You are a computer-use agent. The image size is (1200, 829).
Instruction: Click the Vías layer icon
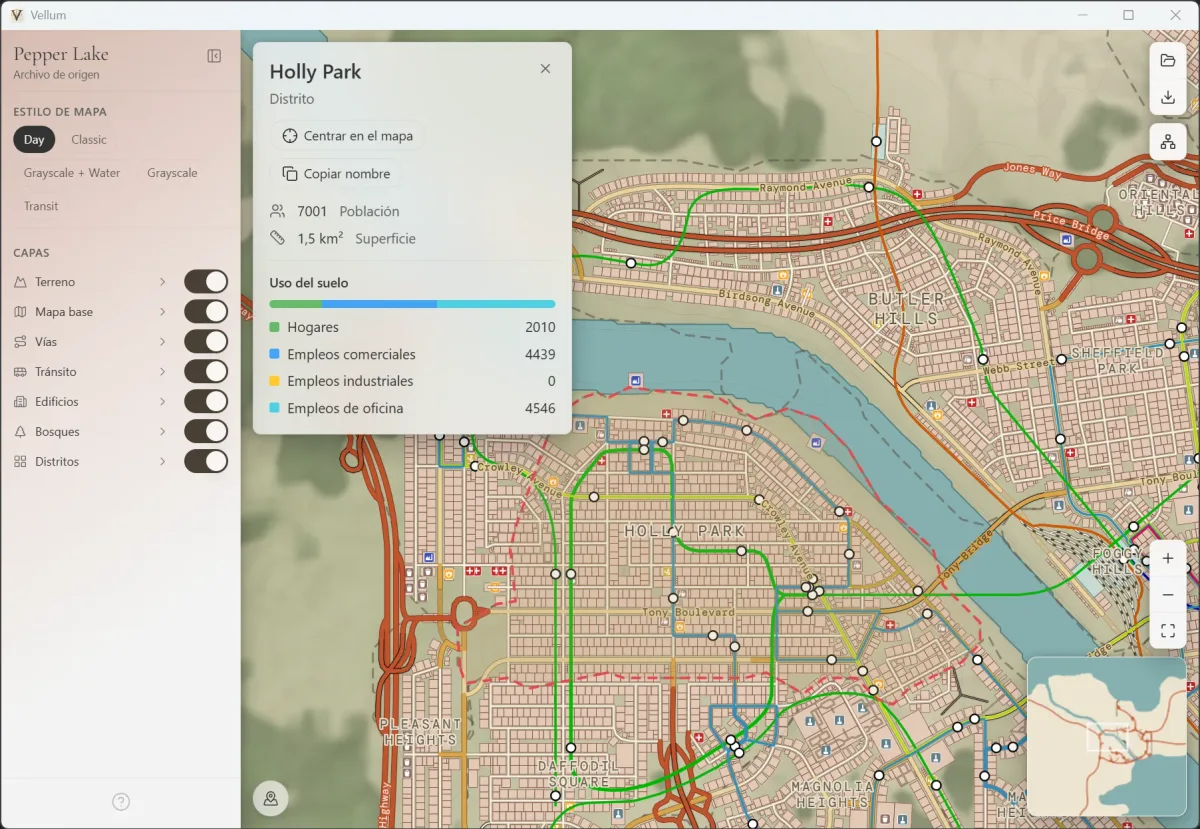20,342
